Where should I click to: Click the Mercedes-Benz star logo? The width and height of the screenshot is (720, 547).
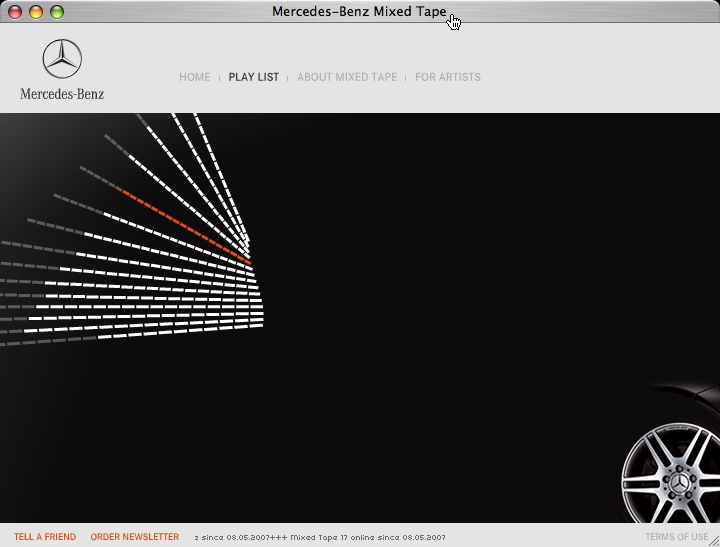[62, 59]
